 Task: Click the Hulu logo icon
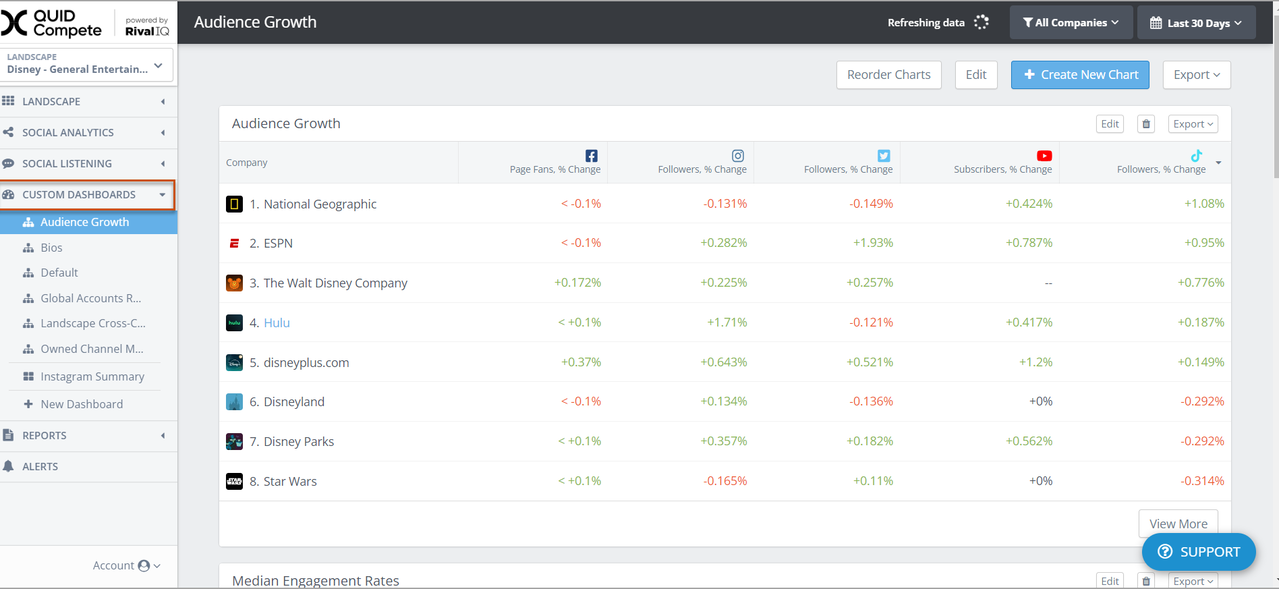234,323
